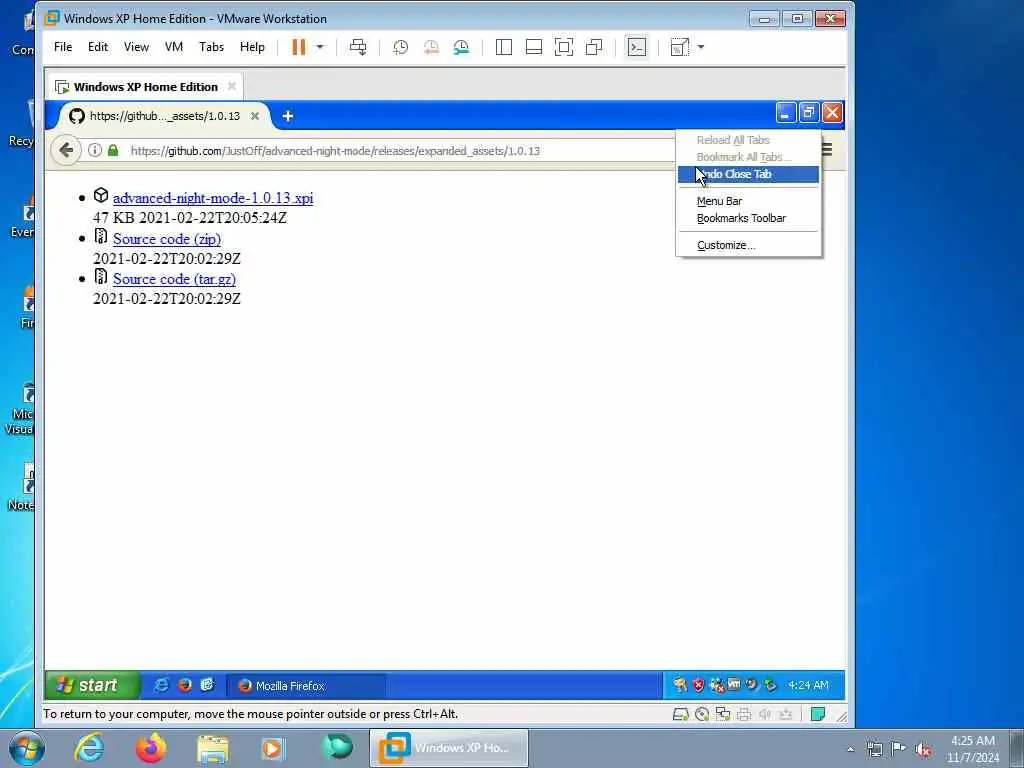
Task: Take a snapshot of the virtual machine
Action: (x=400, y=47)
